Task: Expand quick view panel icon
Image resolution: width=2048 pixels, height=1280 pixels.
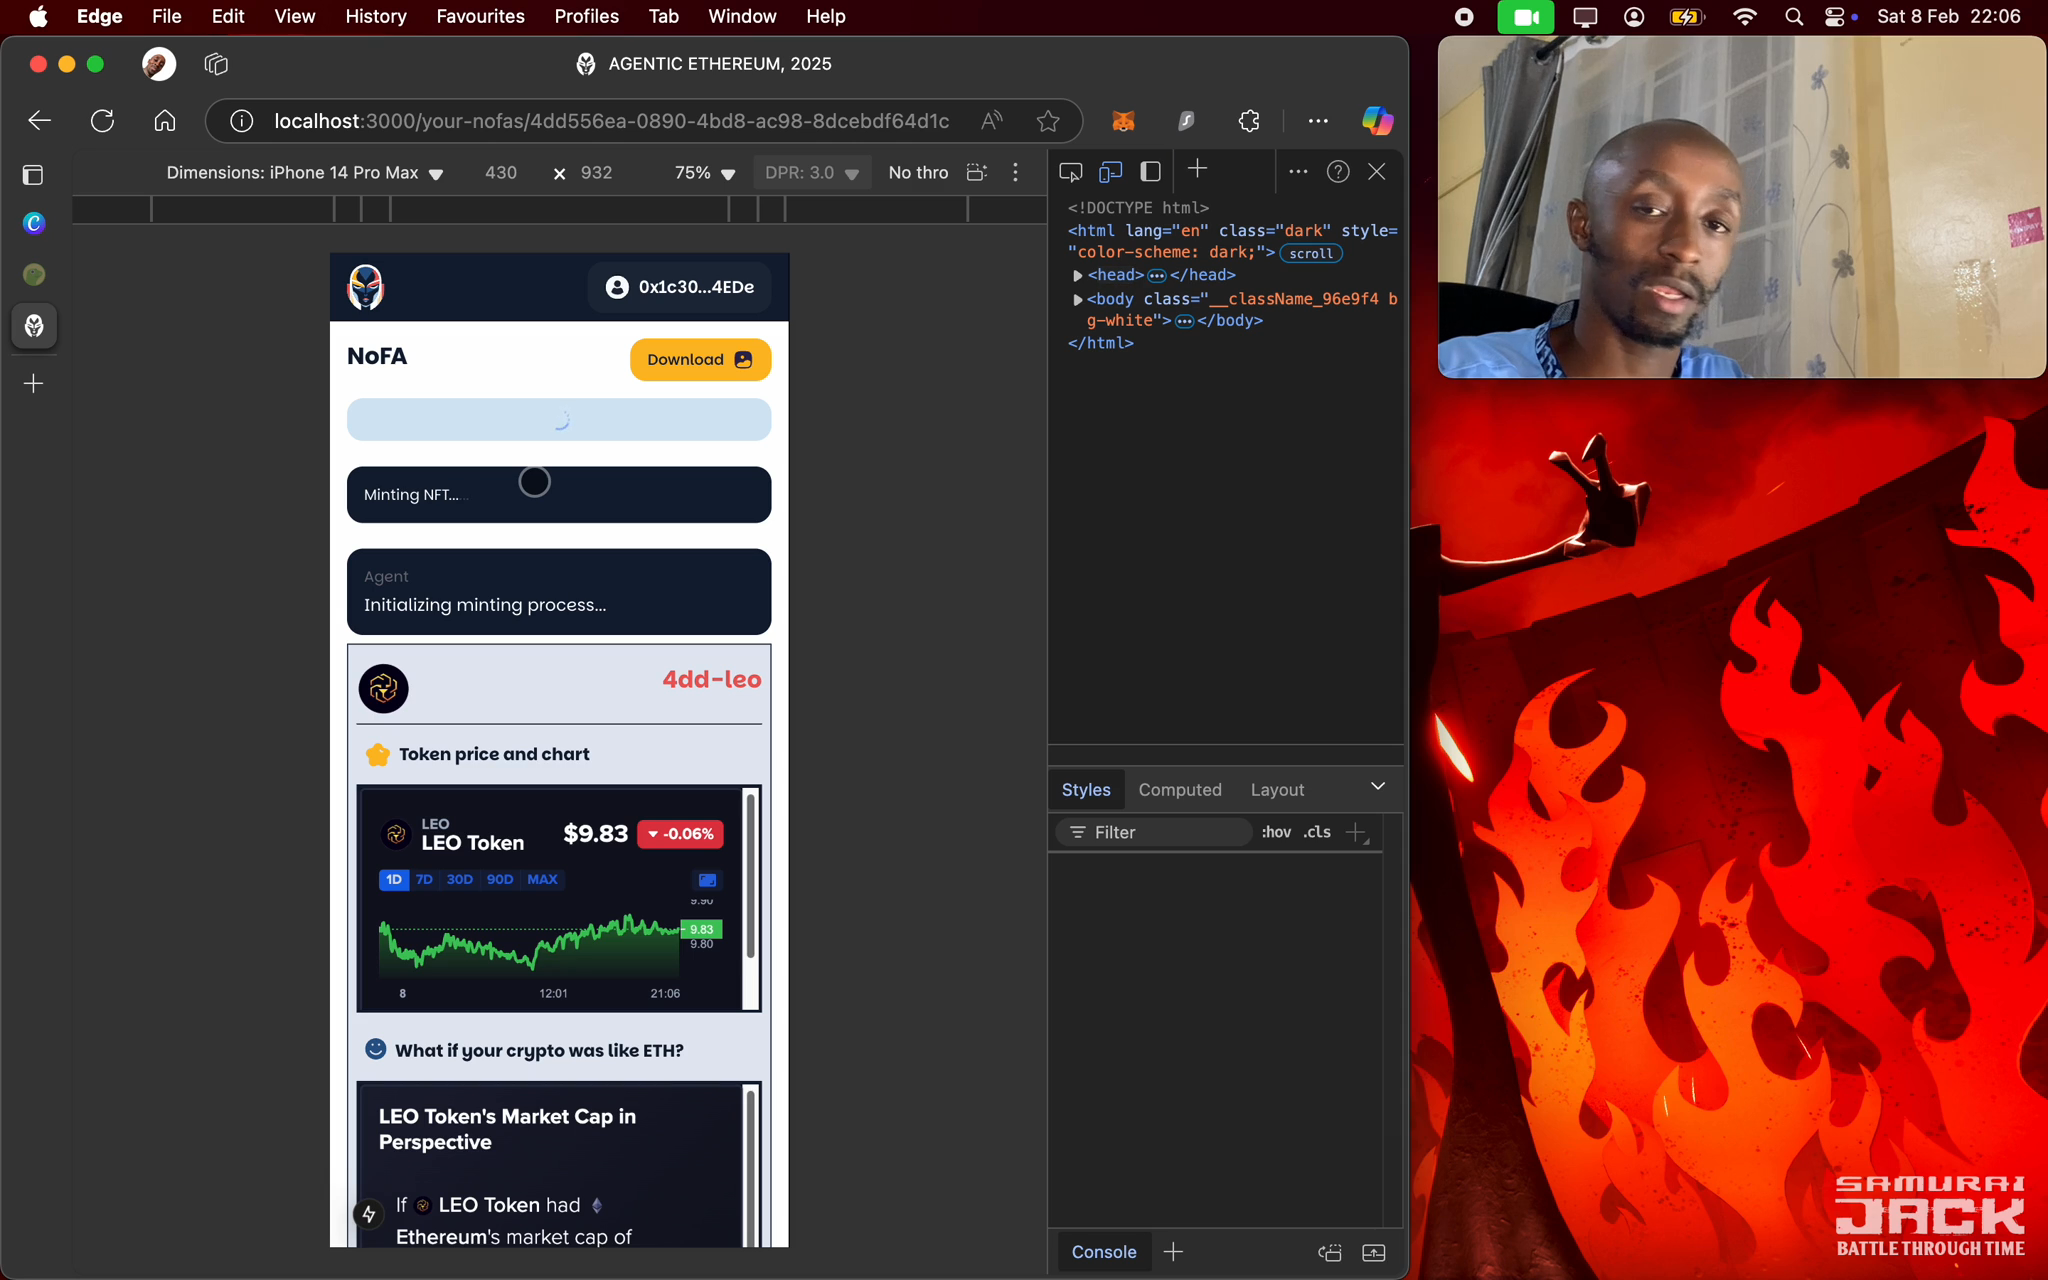Action: [x=1374, y=1253]
